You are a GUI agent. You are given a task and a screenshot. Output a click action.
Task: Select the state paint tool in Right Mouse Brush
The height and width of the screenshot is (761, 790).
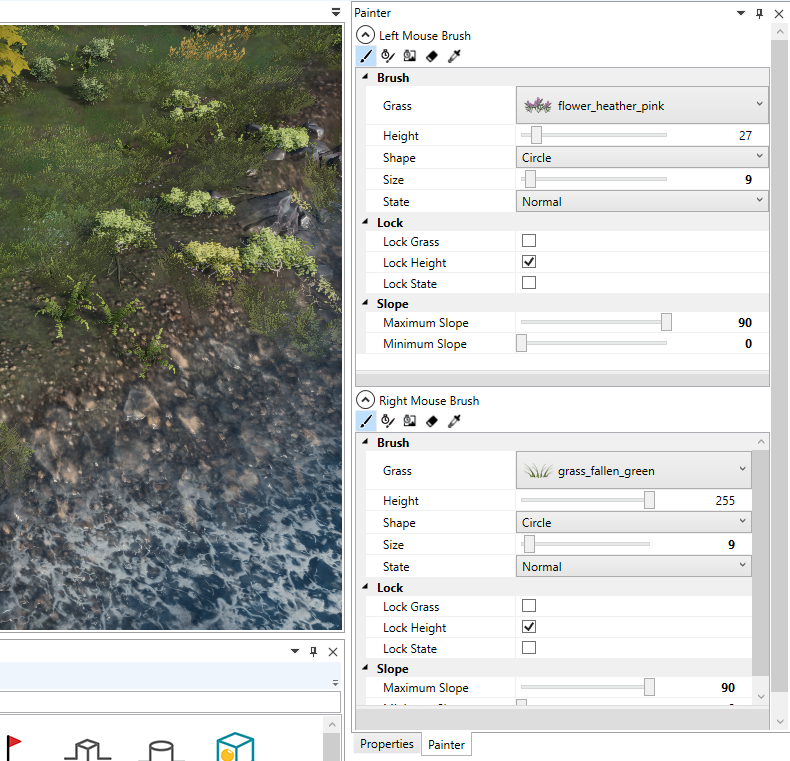[410, 421]
